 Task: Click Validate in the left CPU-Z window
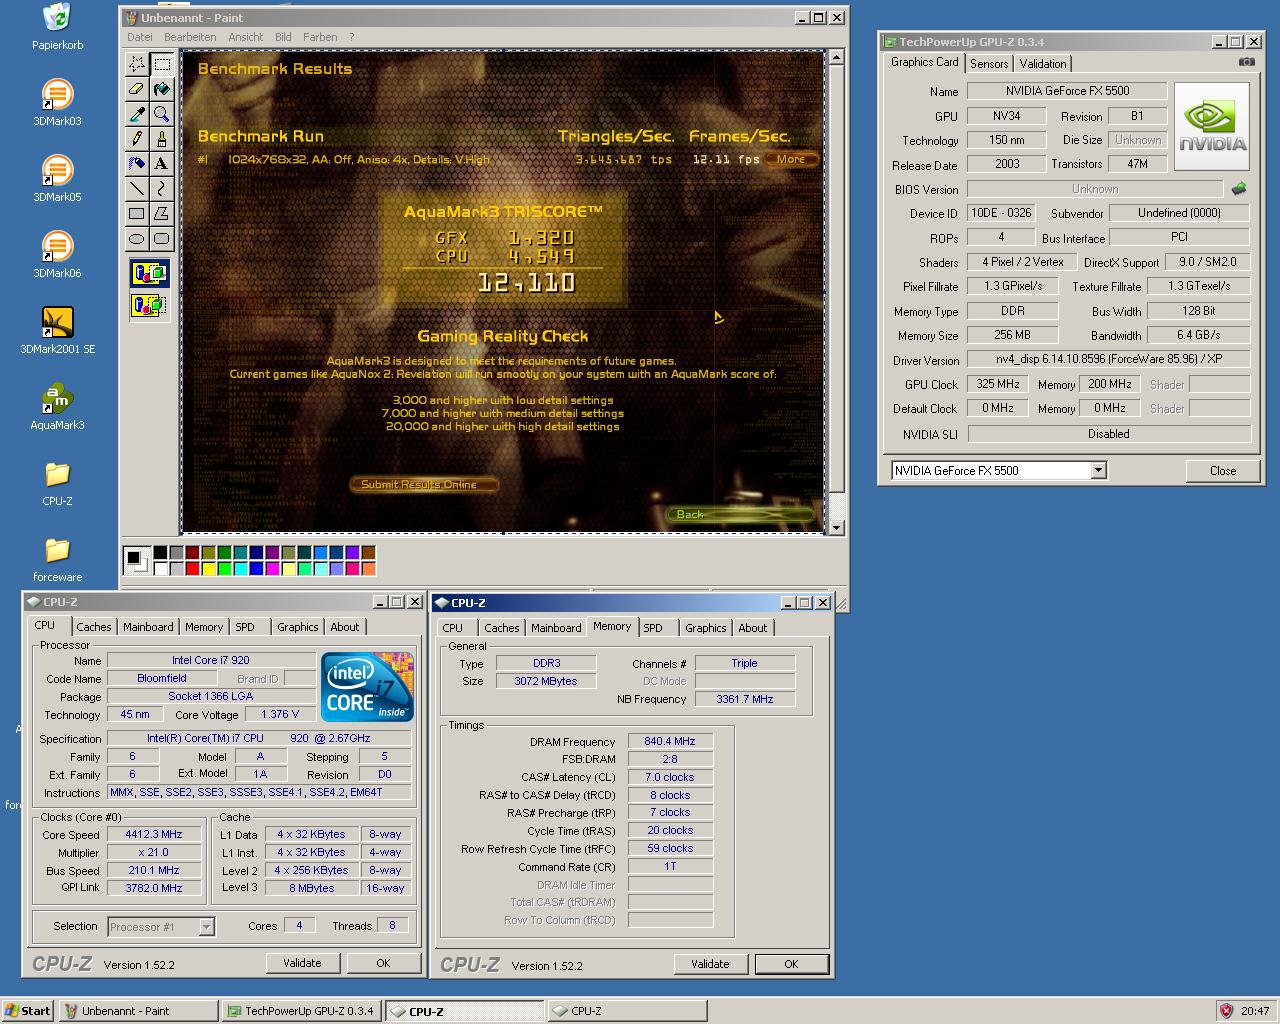302,963
